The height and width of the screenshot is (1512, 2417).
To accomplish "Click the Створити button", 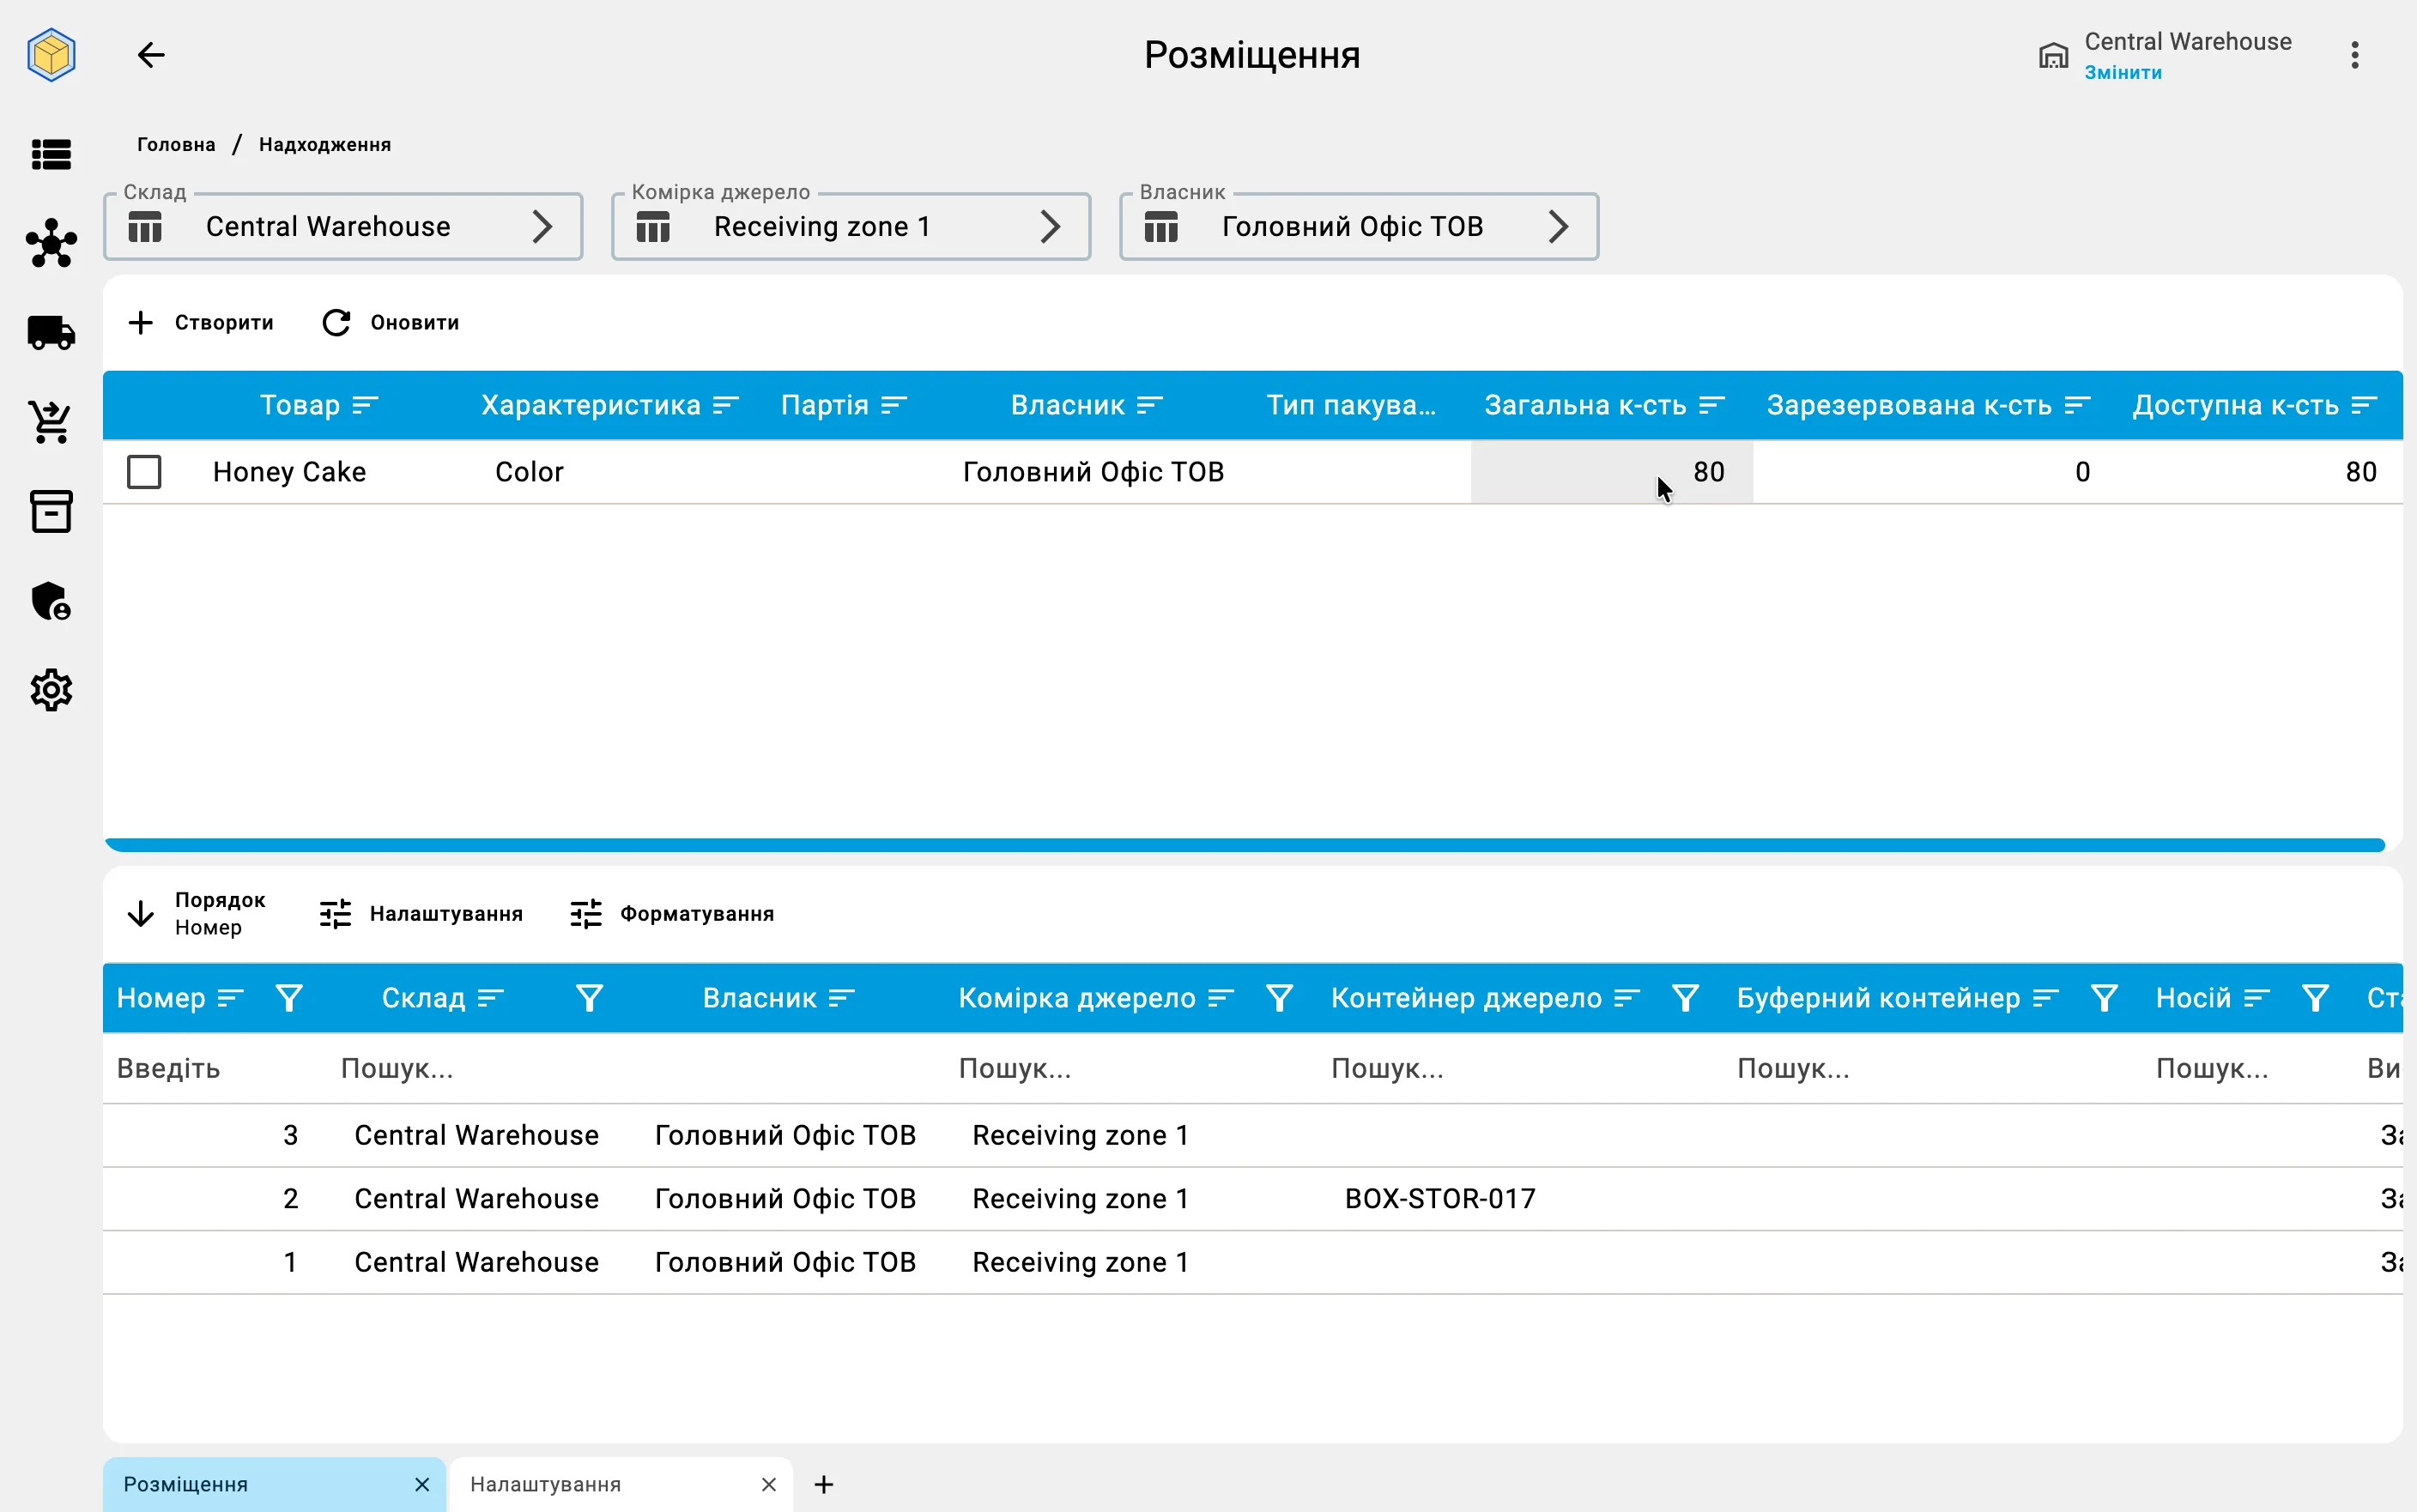I will [201, 323].
